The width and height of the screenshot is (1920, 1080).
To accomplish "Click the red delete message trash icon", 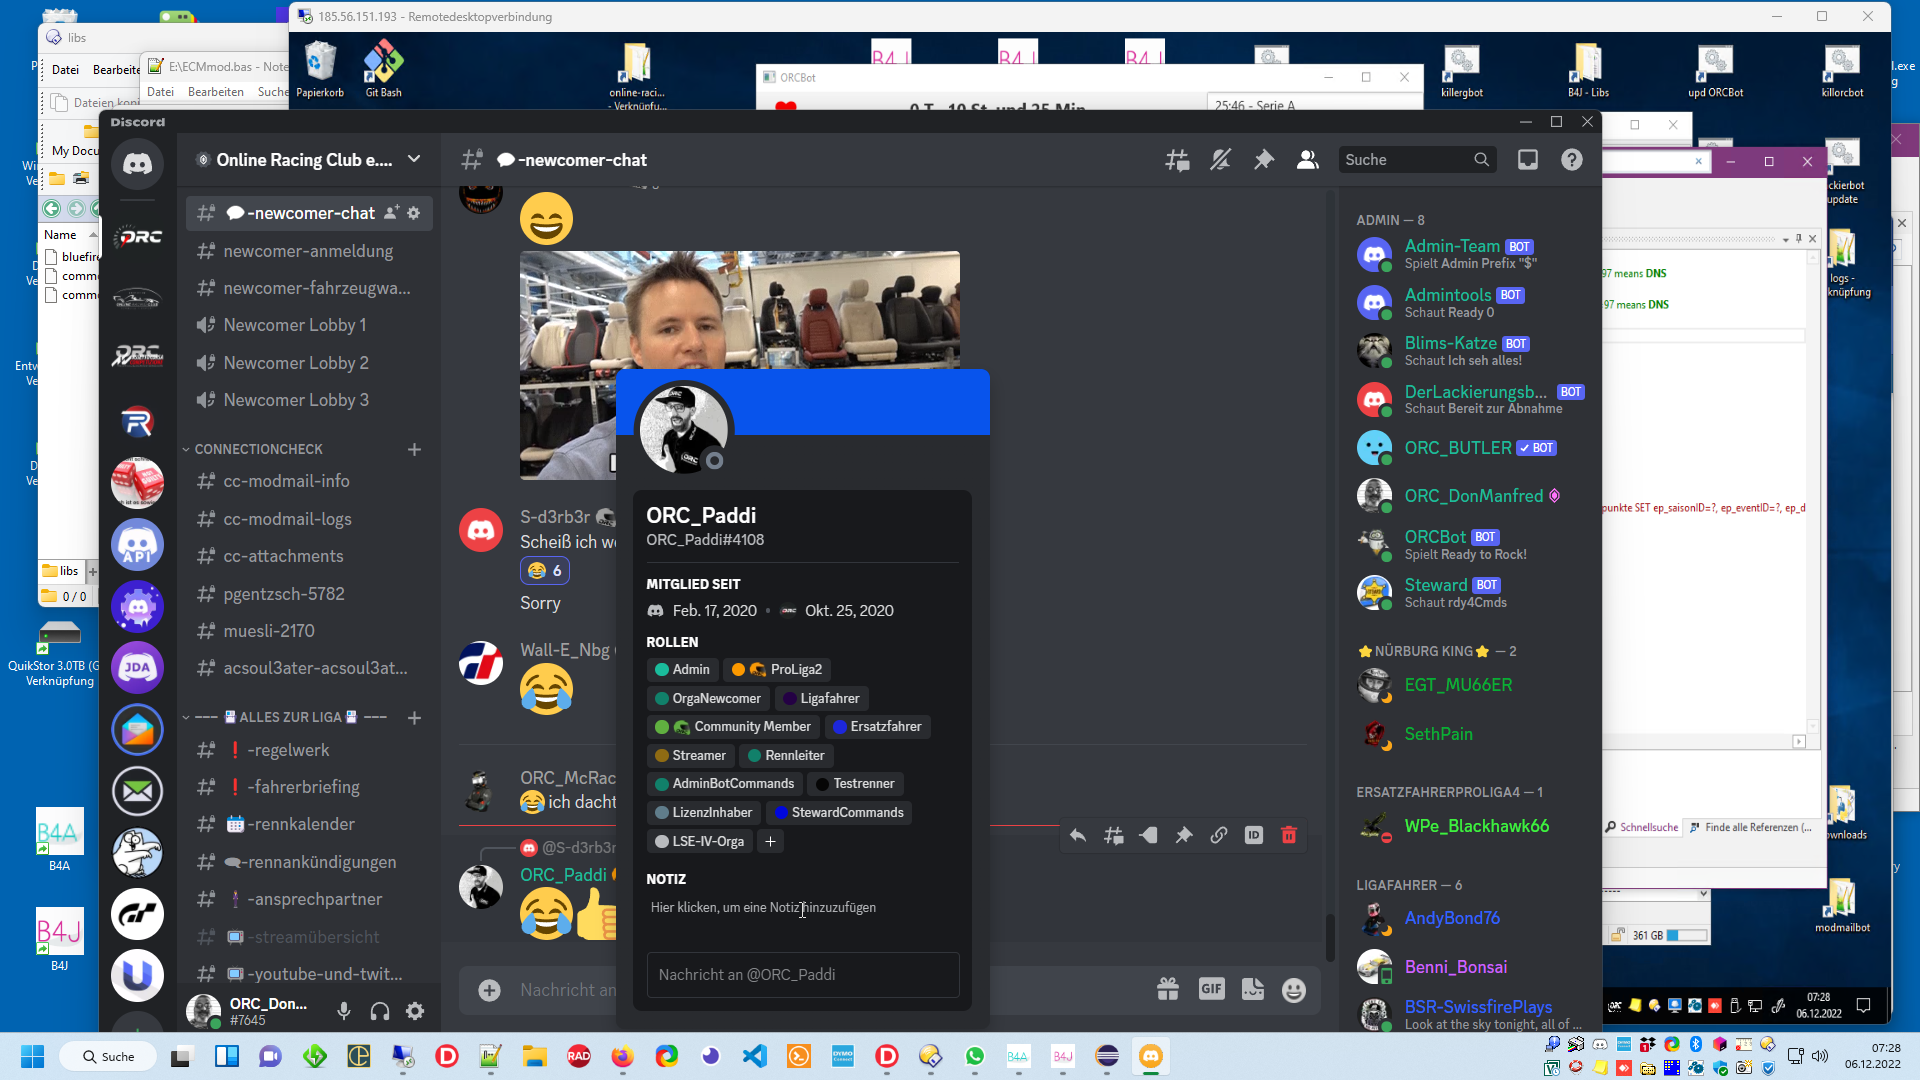I will 1289,835.
